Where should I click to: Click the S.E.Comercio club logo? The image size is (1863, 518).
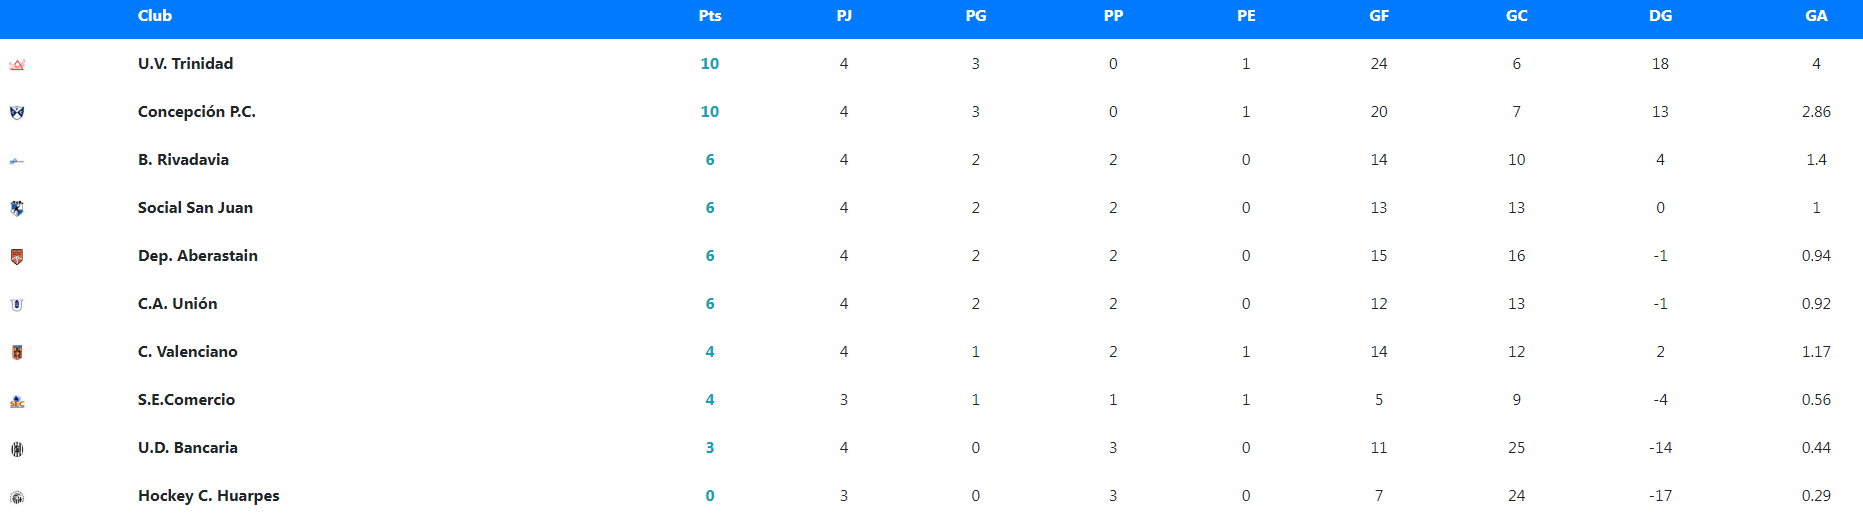coord(17,401)
